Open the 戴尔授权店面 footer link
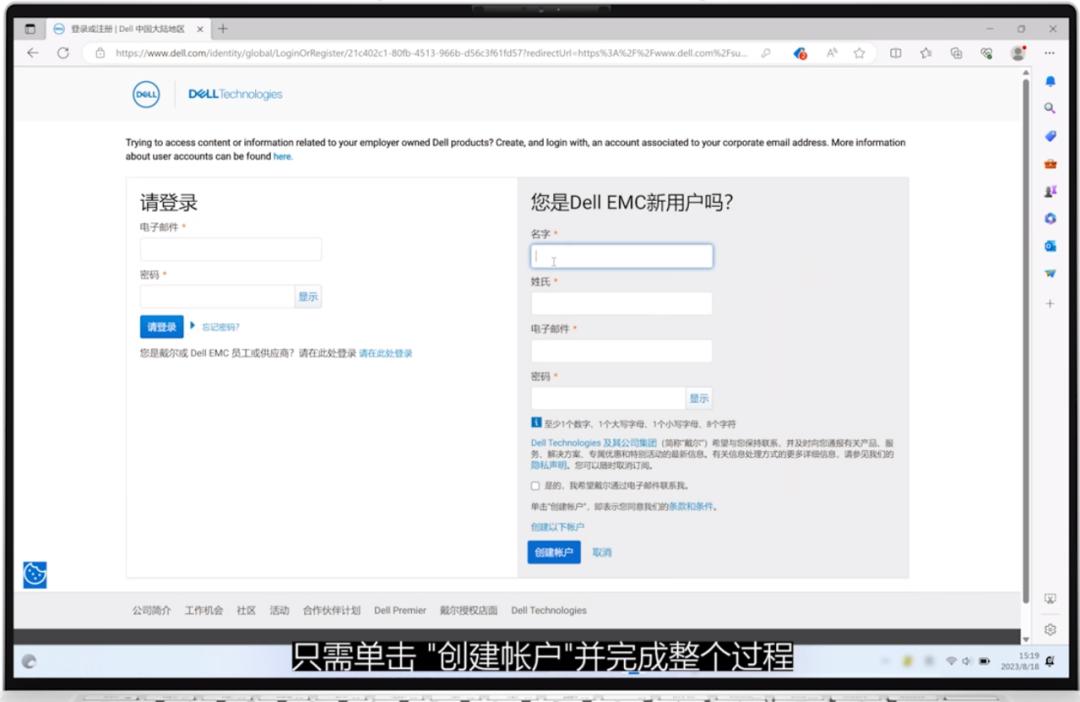The height and width of the screenshot is (702, 1080). pyautogui.click(x=468, y=610)
